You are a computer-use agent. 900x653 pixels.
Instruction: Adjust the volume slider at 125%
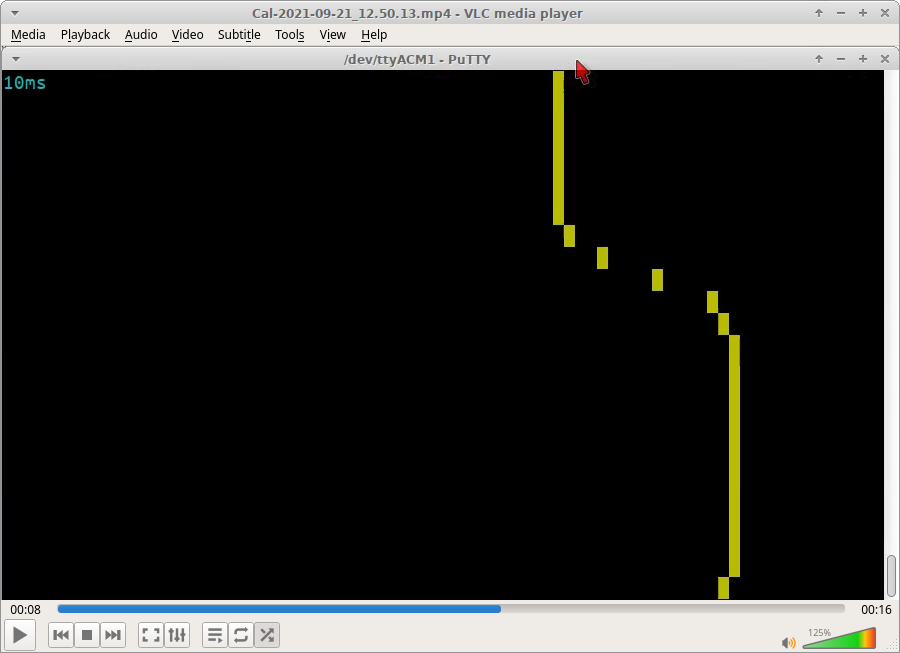(839, 639)
